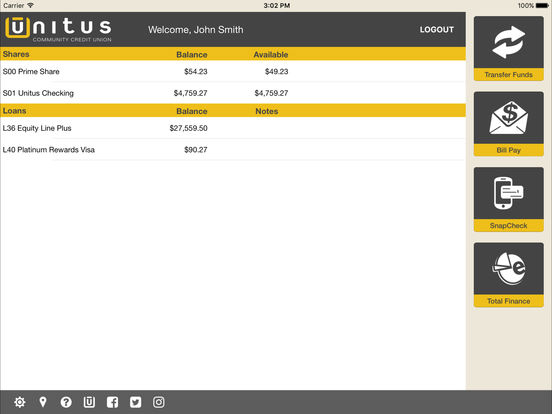
Task: Log out with the LOGOUT button
Action: point(437,30)
